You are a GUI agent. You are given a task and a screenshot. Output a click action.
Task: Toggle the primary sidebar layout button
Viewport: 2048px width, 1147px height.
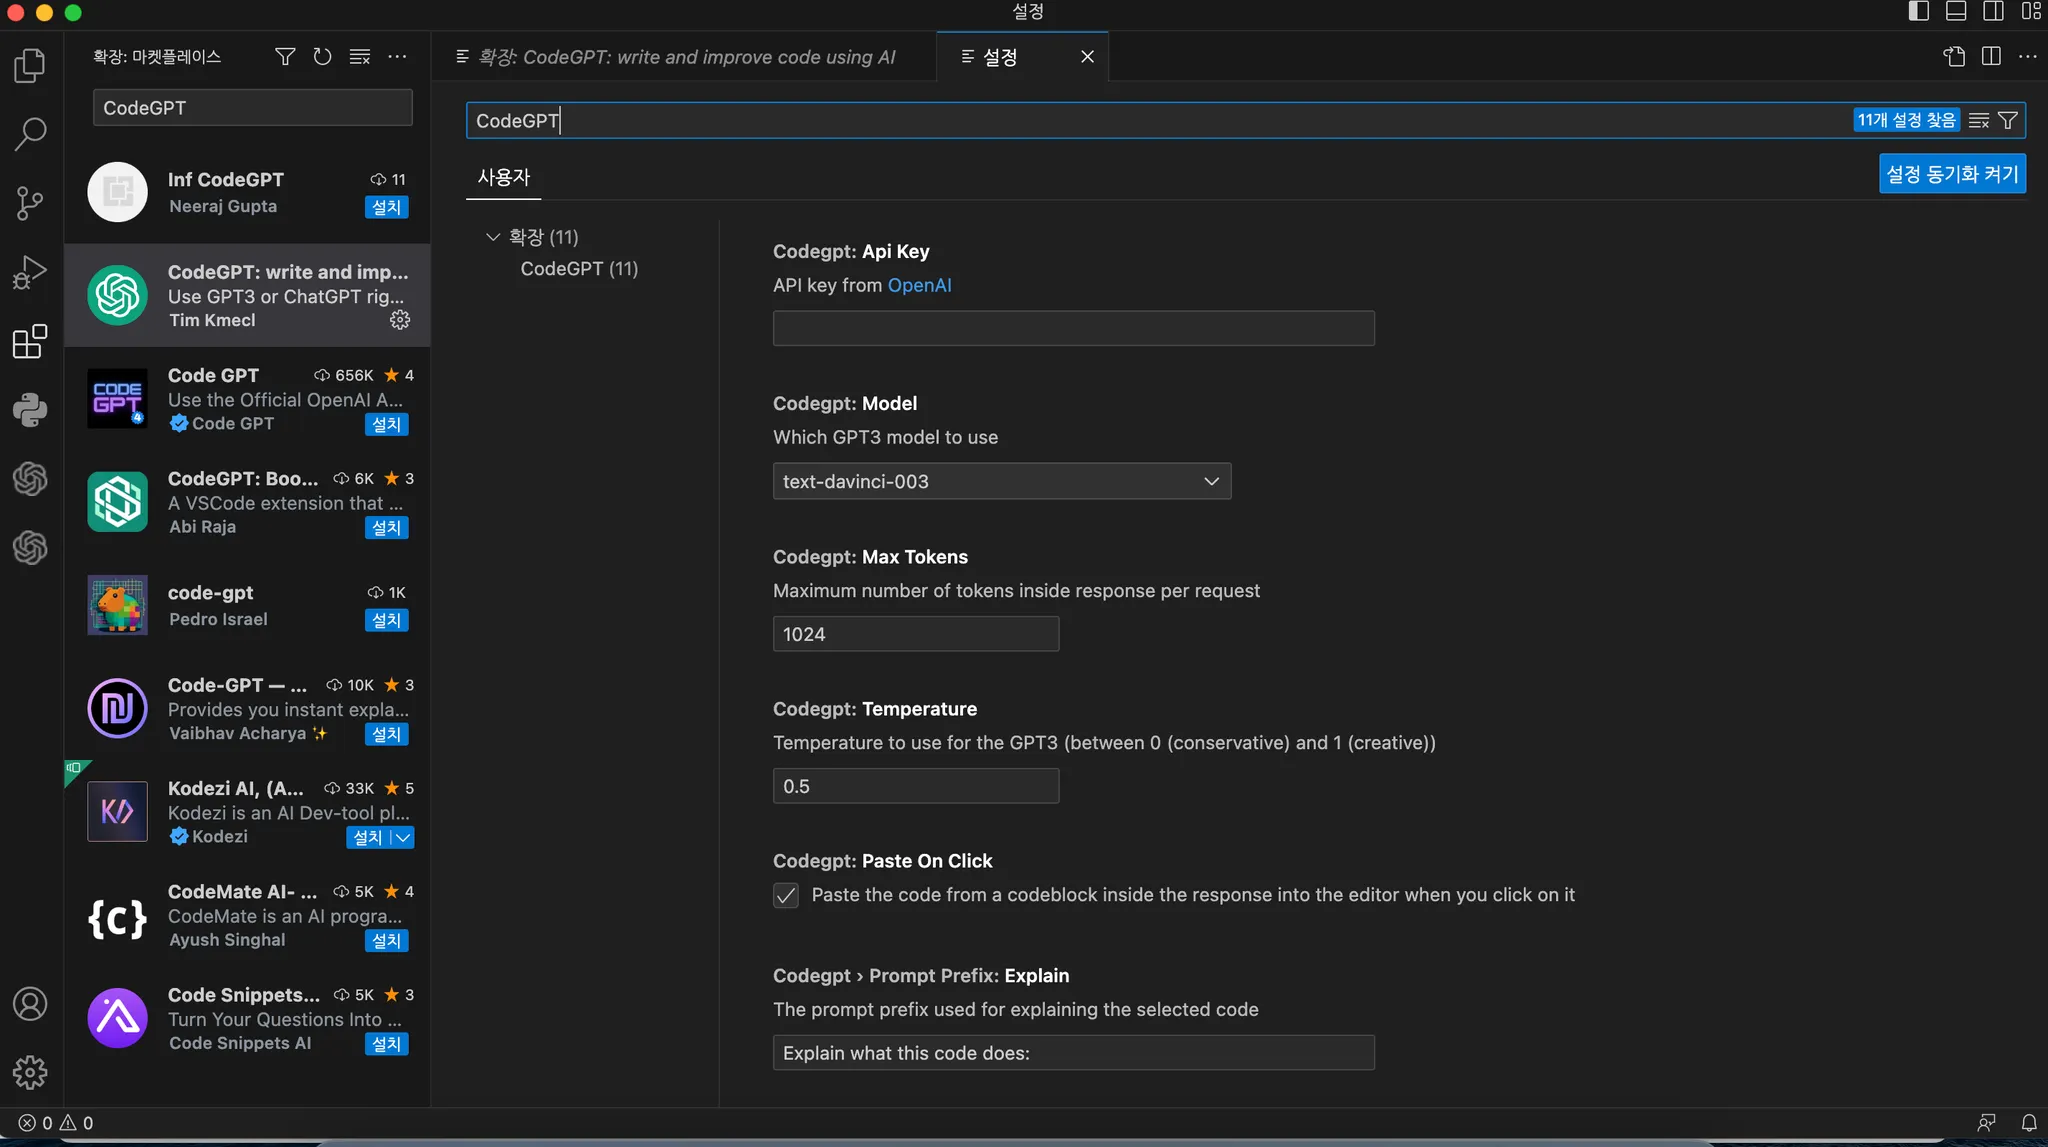click(1918, 12)
